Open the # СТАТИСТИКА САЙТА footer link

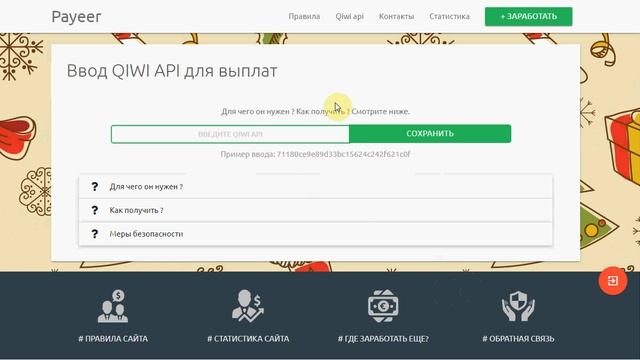pyautogui.click(x=248, y=339)
